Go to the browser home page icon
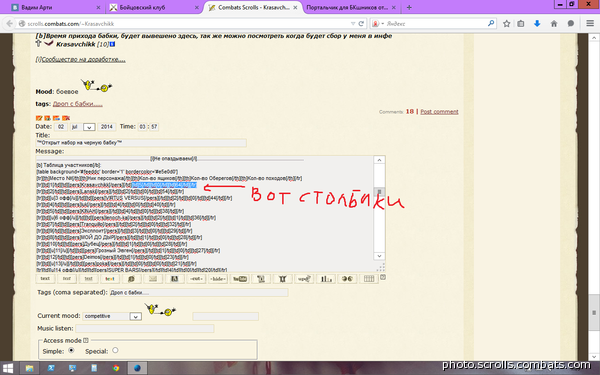This screenshot has width=600, height=375. [554, 24]
